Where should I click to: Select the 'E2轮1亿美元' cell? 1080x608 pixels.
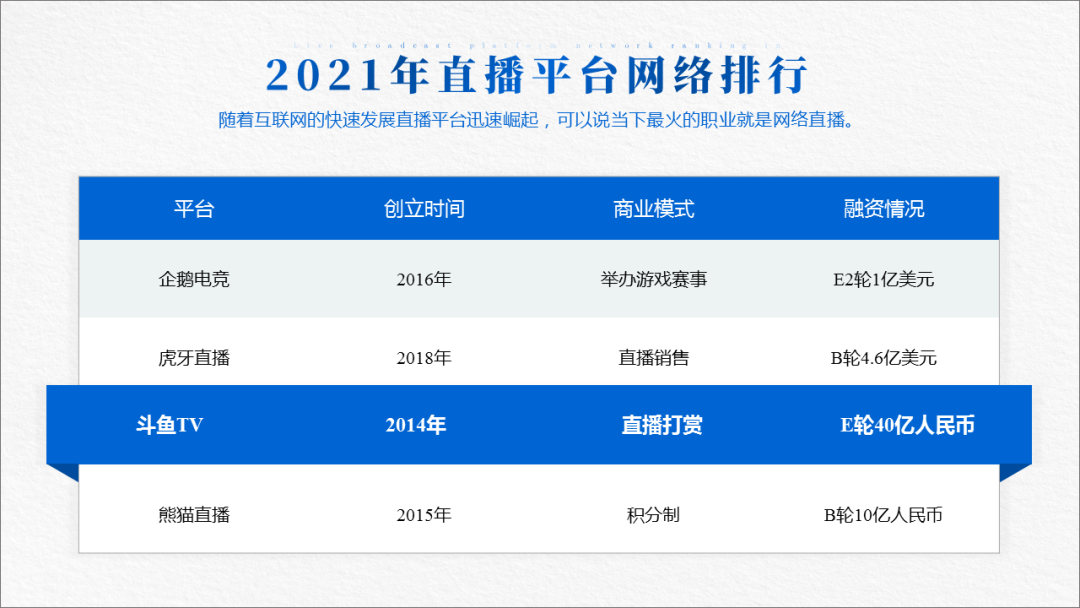point(884,279)
